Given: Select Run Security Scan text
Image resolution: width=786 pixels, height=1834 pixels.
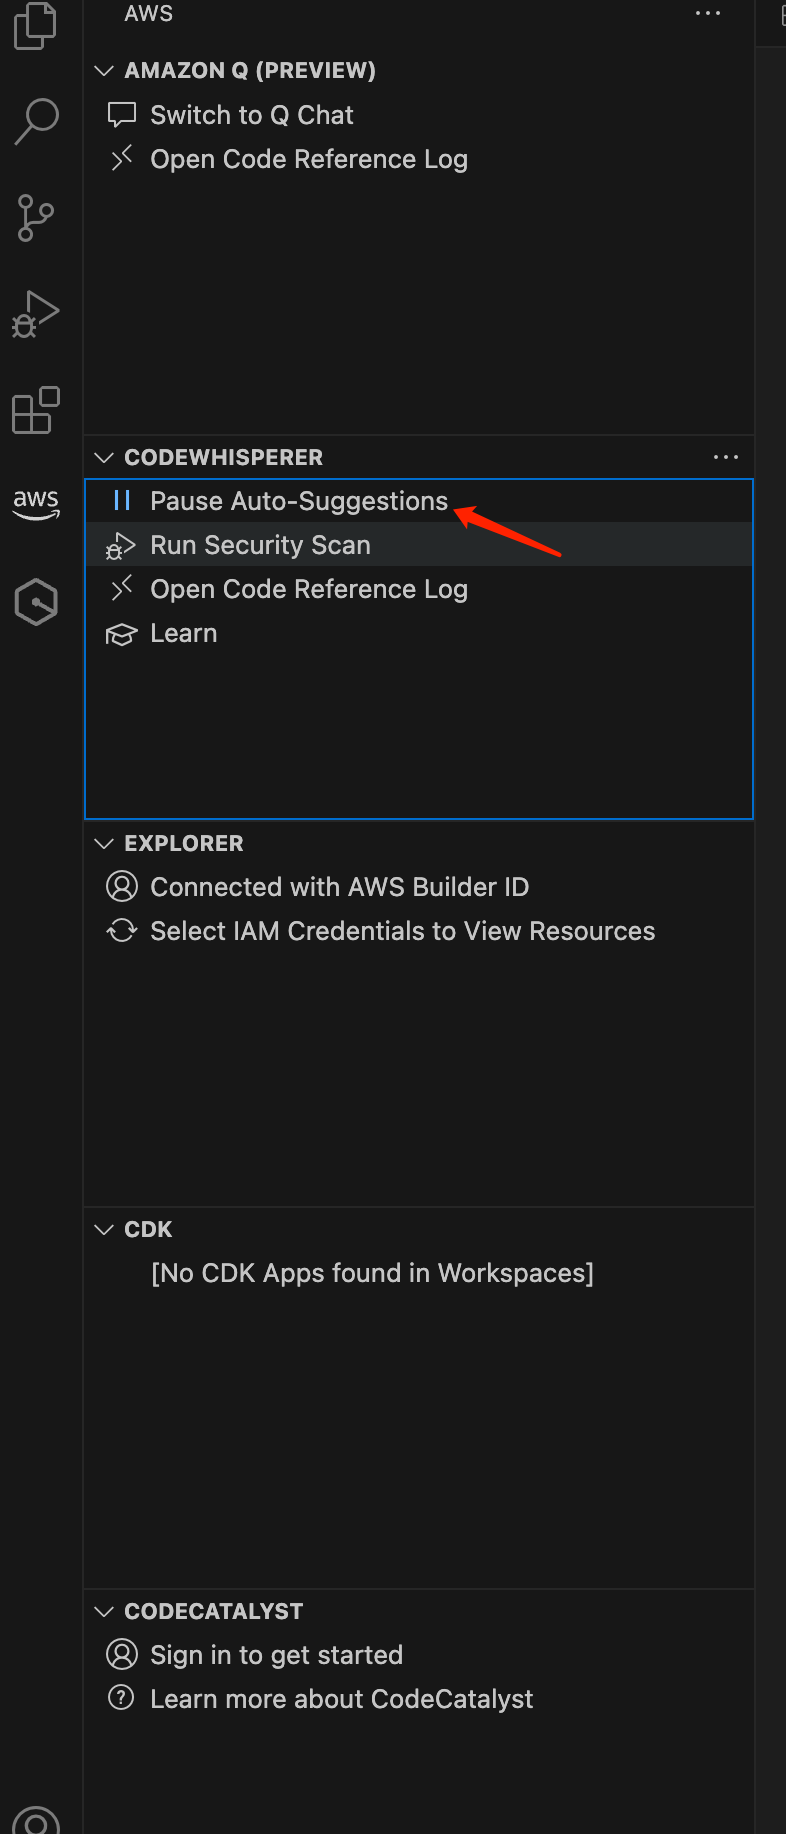Looking at the screenshot, I should click(260, 545).
